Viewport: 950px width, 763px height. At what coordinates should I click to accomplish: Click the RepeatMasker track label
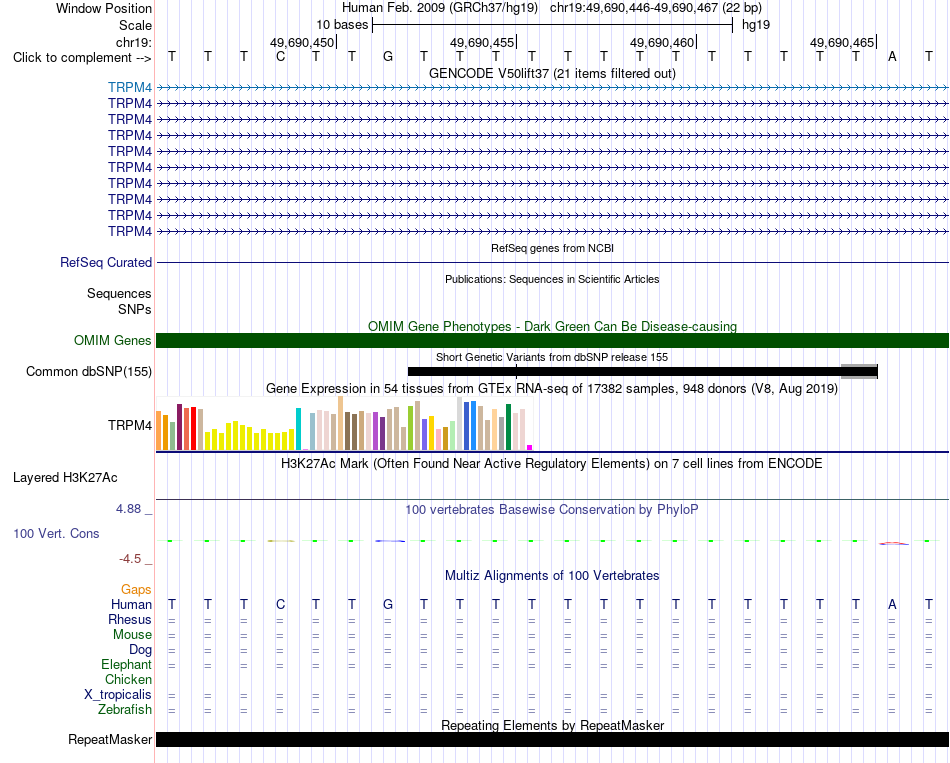click(x=110, y=739)
